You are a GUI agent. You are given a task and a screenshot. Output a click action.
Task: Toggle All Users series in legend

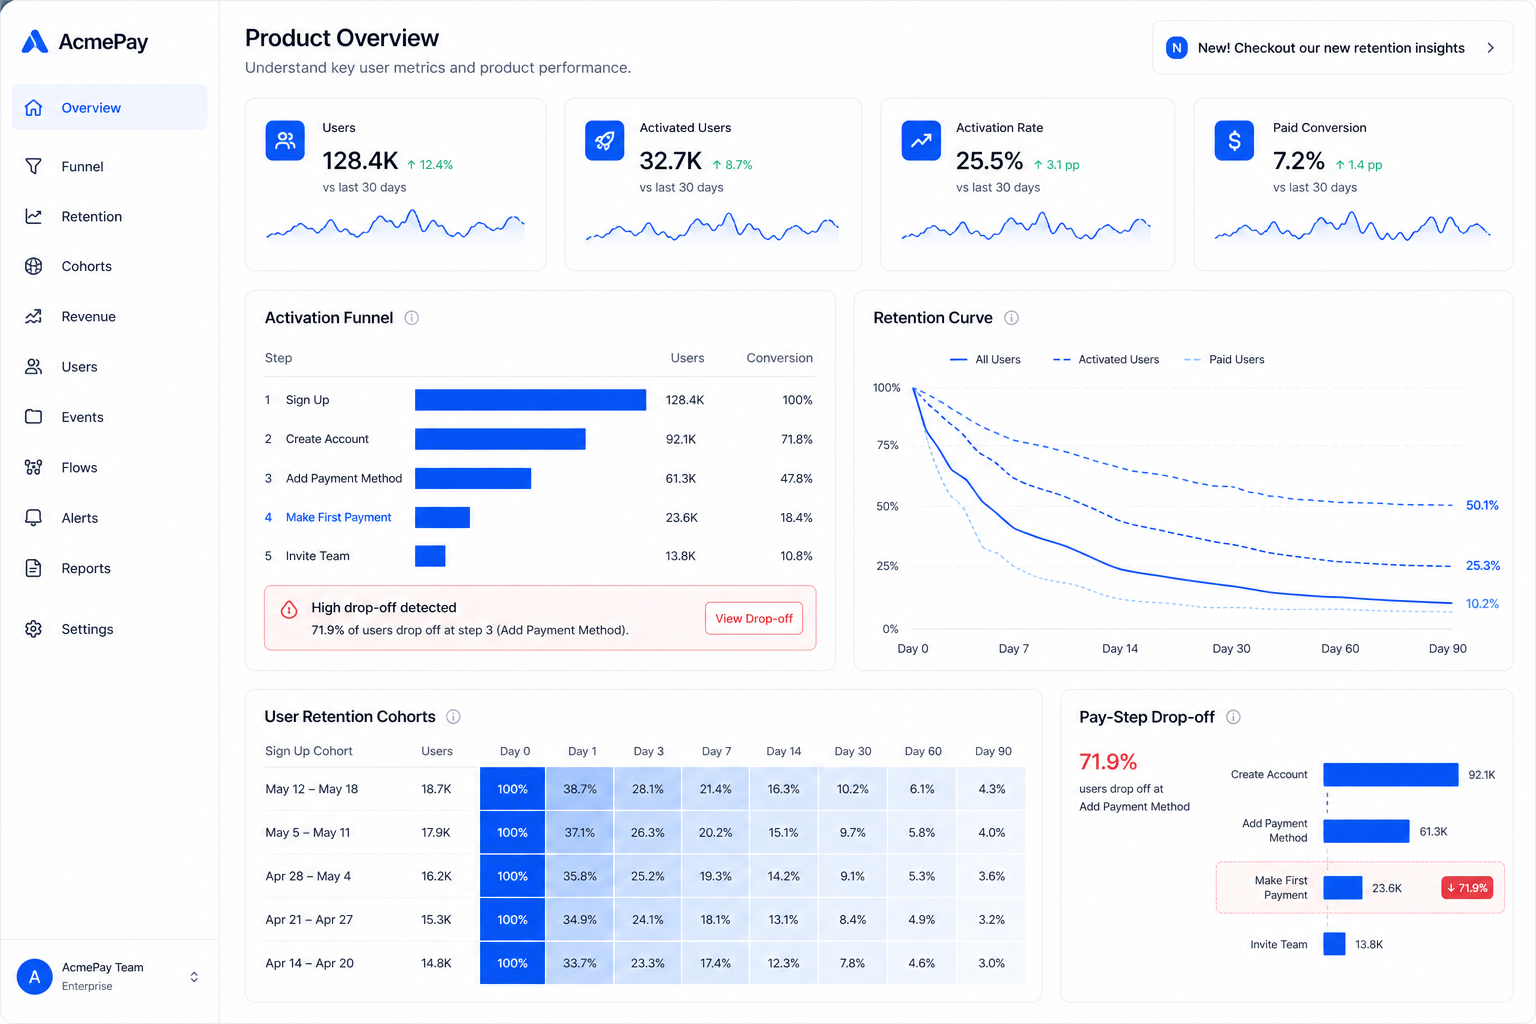coord(985,360)
